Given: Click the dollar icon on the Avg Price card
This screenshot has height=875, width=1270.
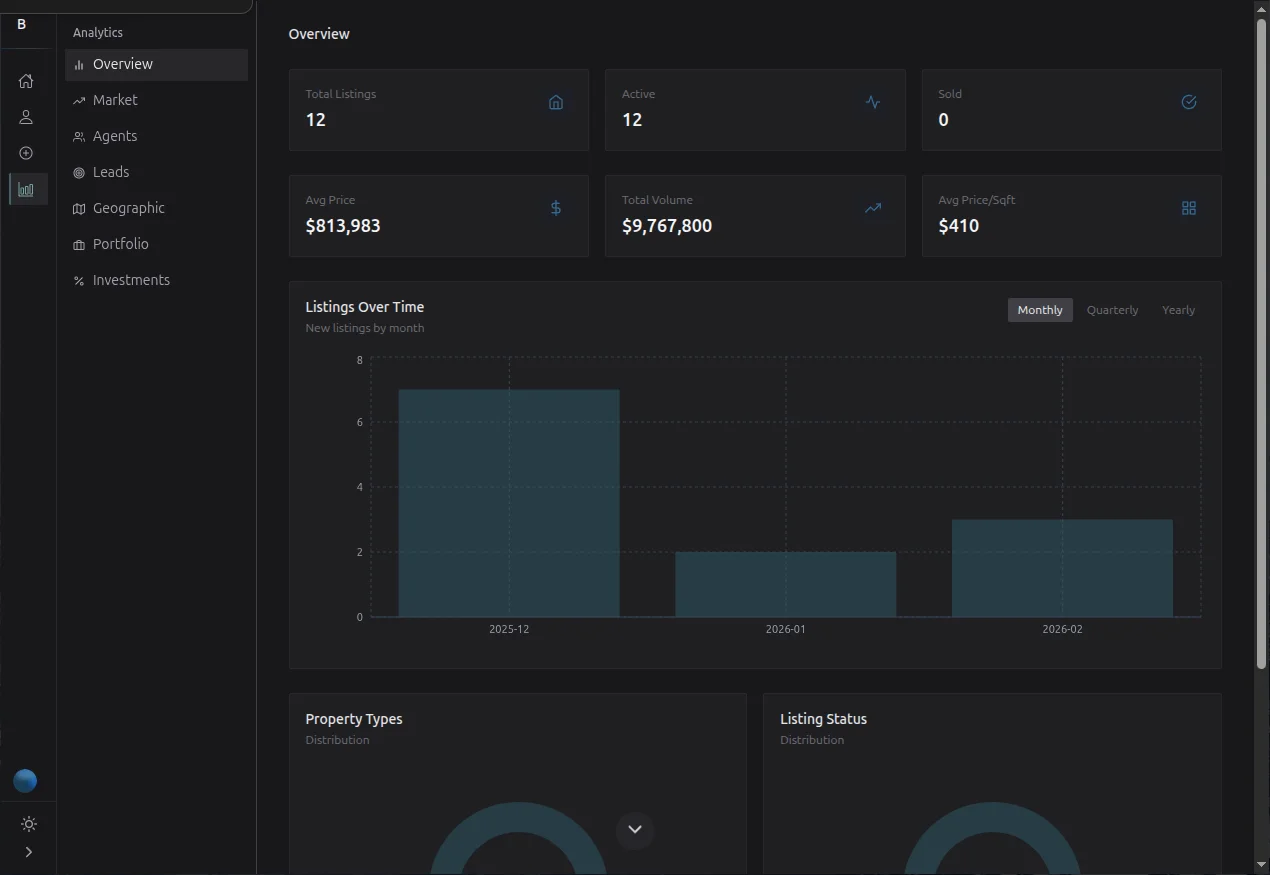Looking at the screenshot, I should [556, 208].
